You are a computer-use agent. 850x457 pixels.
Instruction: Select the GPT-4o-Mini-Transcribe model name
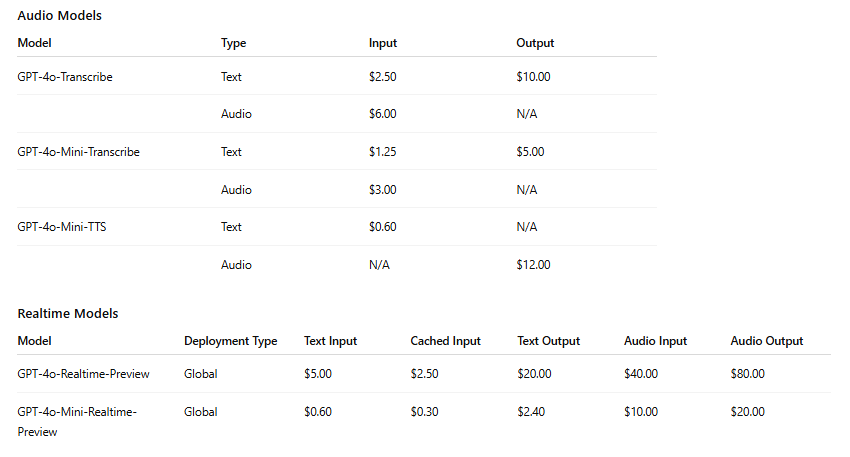point(79,152)
